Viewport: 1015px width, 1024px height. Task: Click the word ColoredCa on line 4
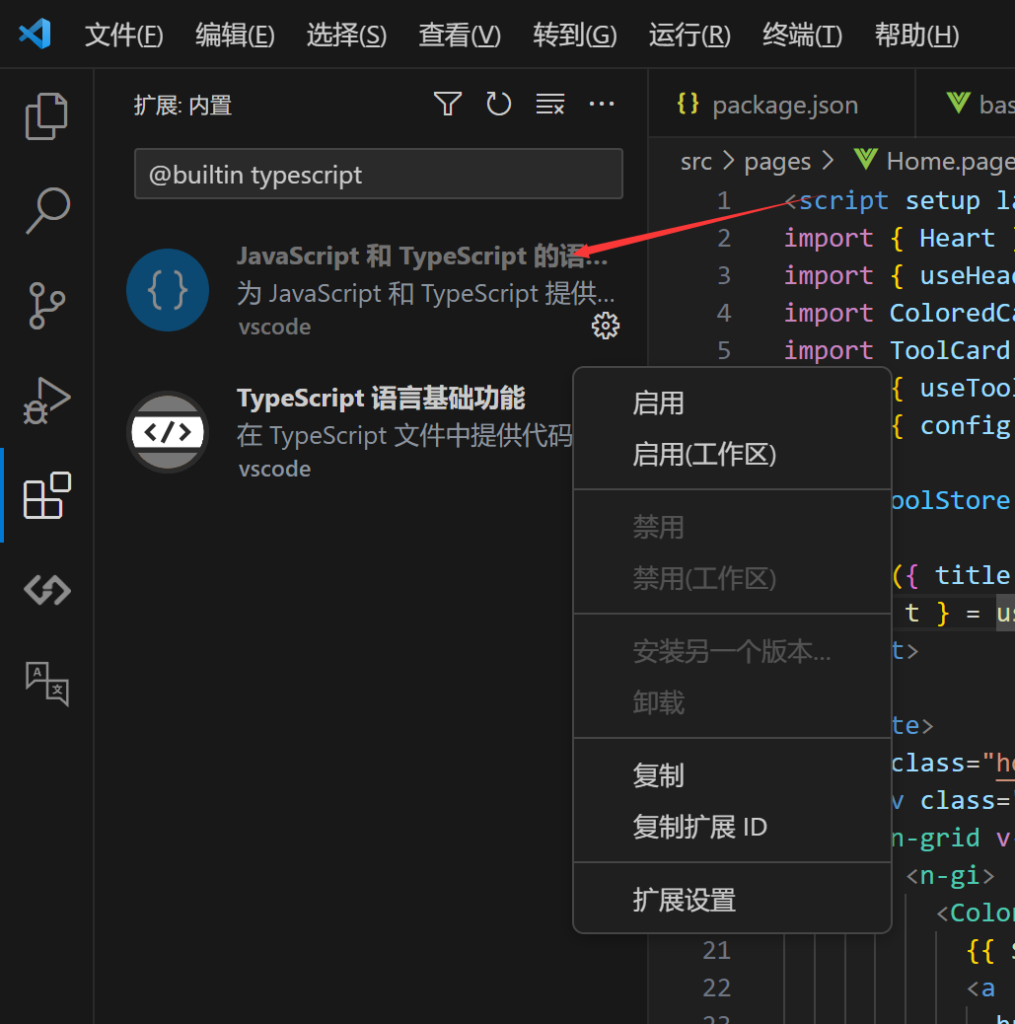pyautogui.click(x=952, y=313)
